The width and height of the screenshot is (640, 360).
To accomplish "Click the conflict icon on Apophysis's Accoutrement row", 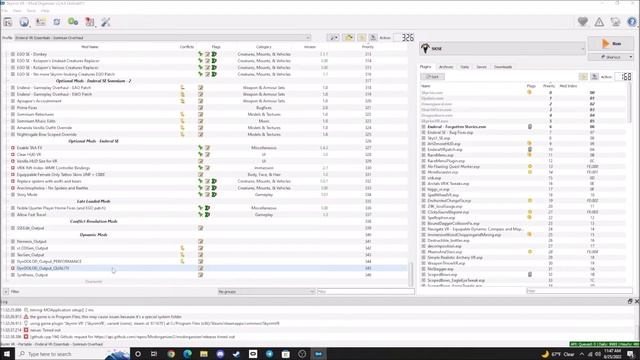I will click(182, 101).
